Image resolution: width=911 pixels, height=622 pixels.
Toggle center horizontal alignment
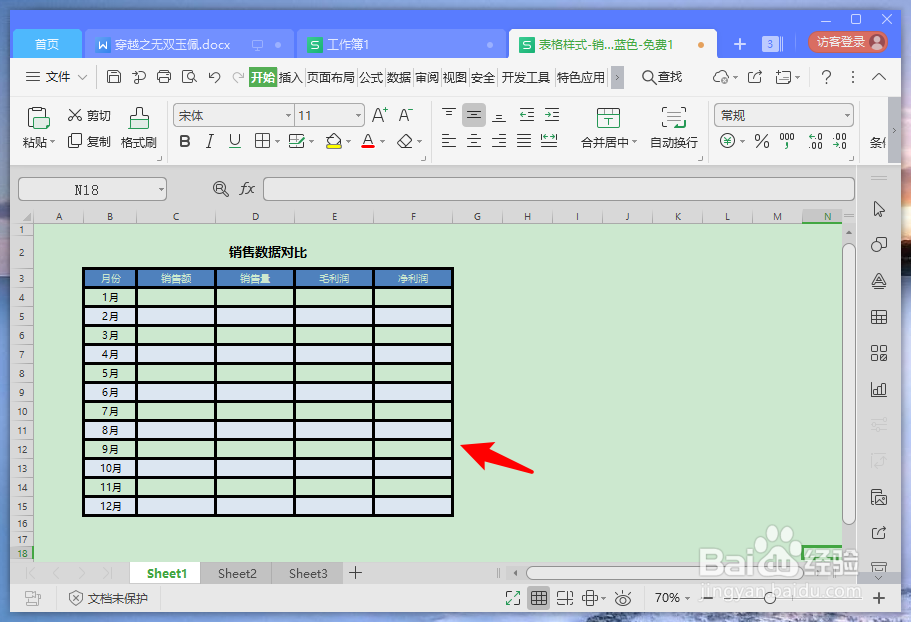[474, 141]
